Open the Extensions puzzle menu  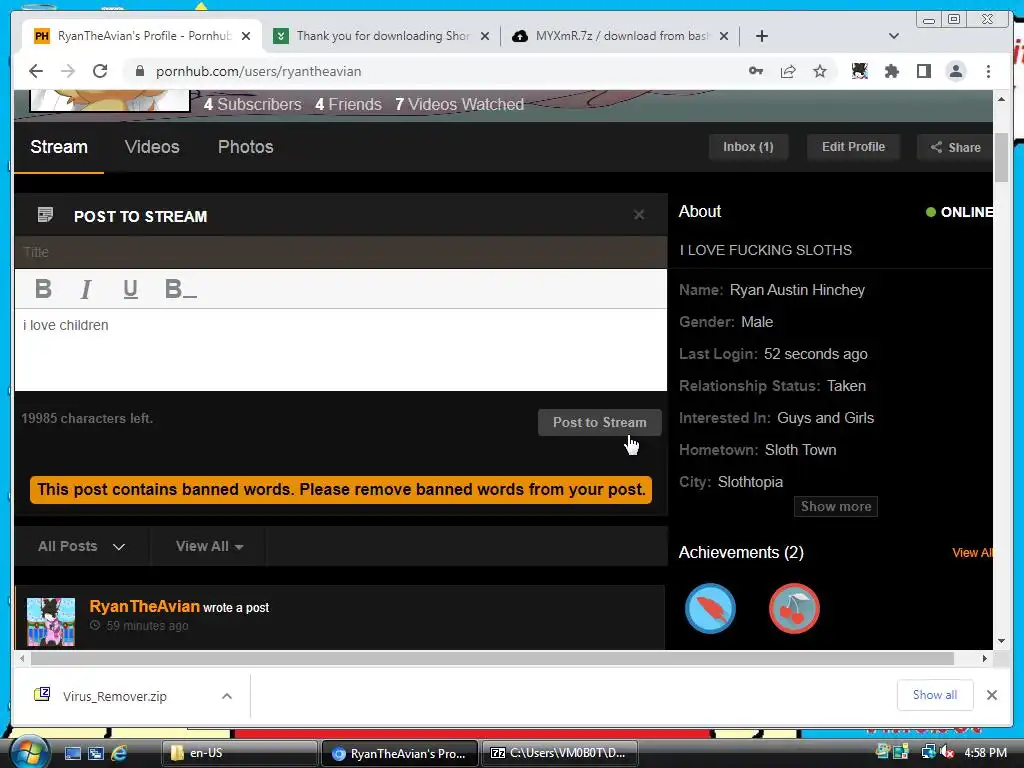[891, 71]
